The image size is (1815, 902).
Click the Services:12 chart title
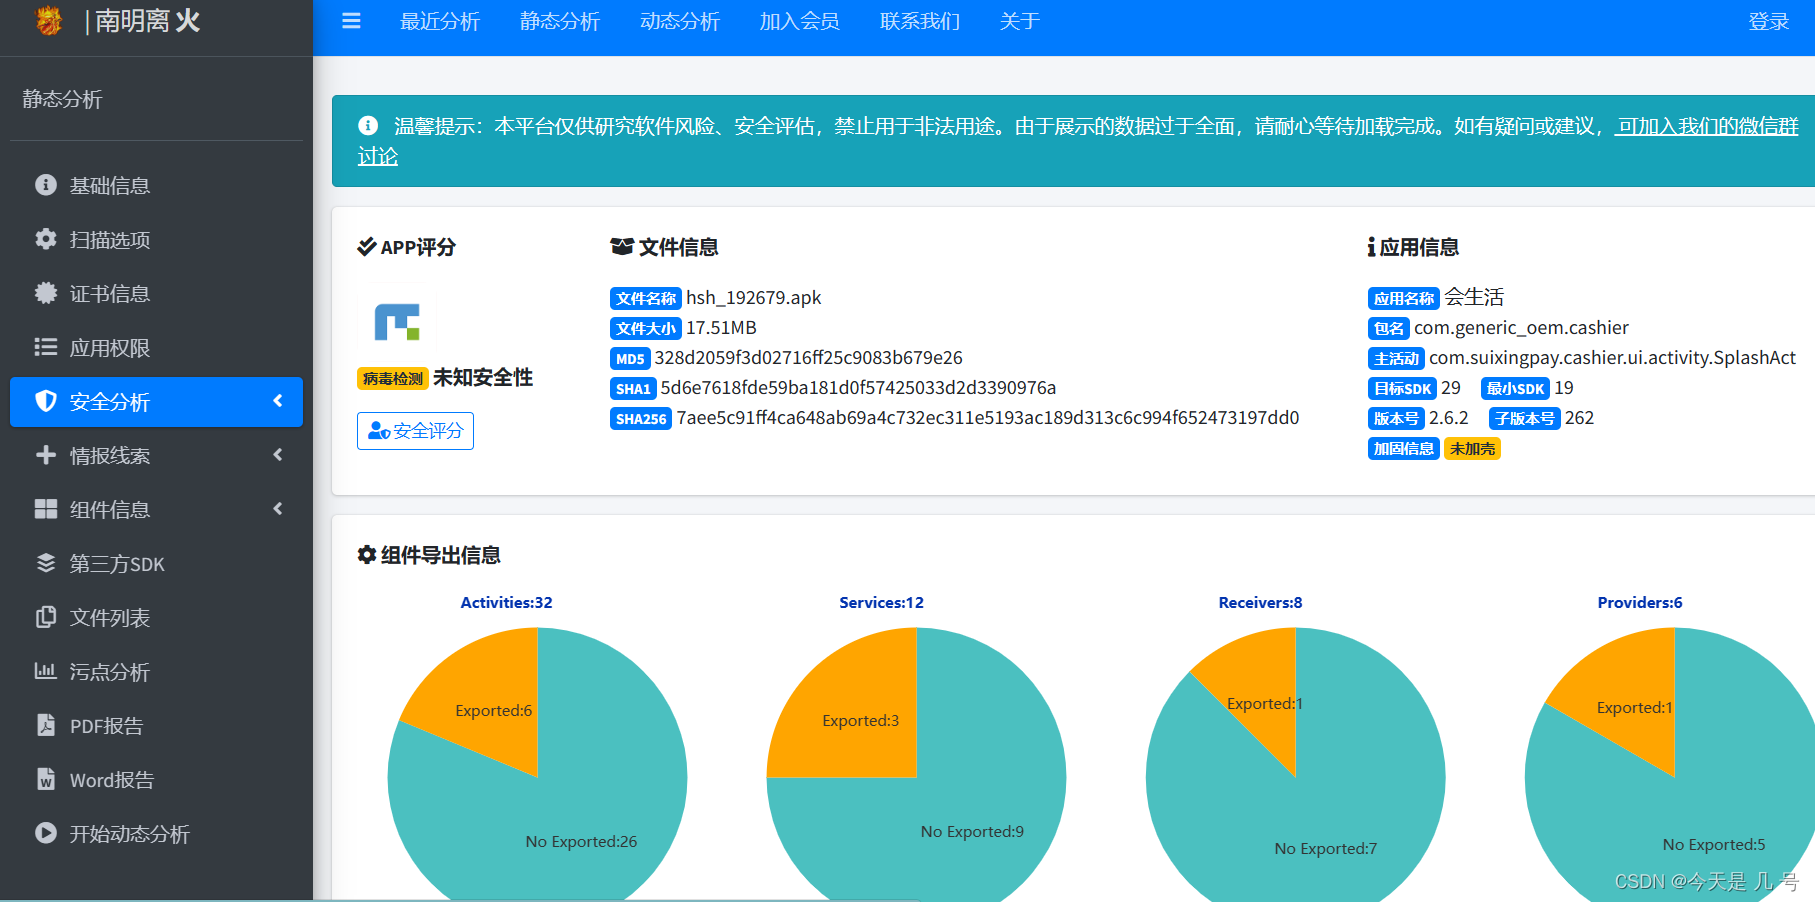click(x=881, y=603)
